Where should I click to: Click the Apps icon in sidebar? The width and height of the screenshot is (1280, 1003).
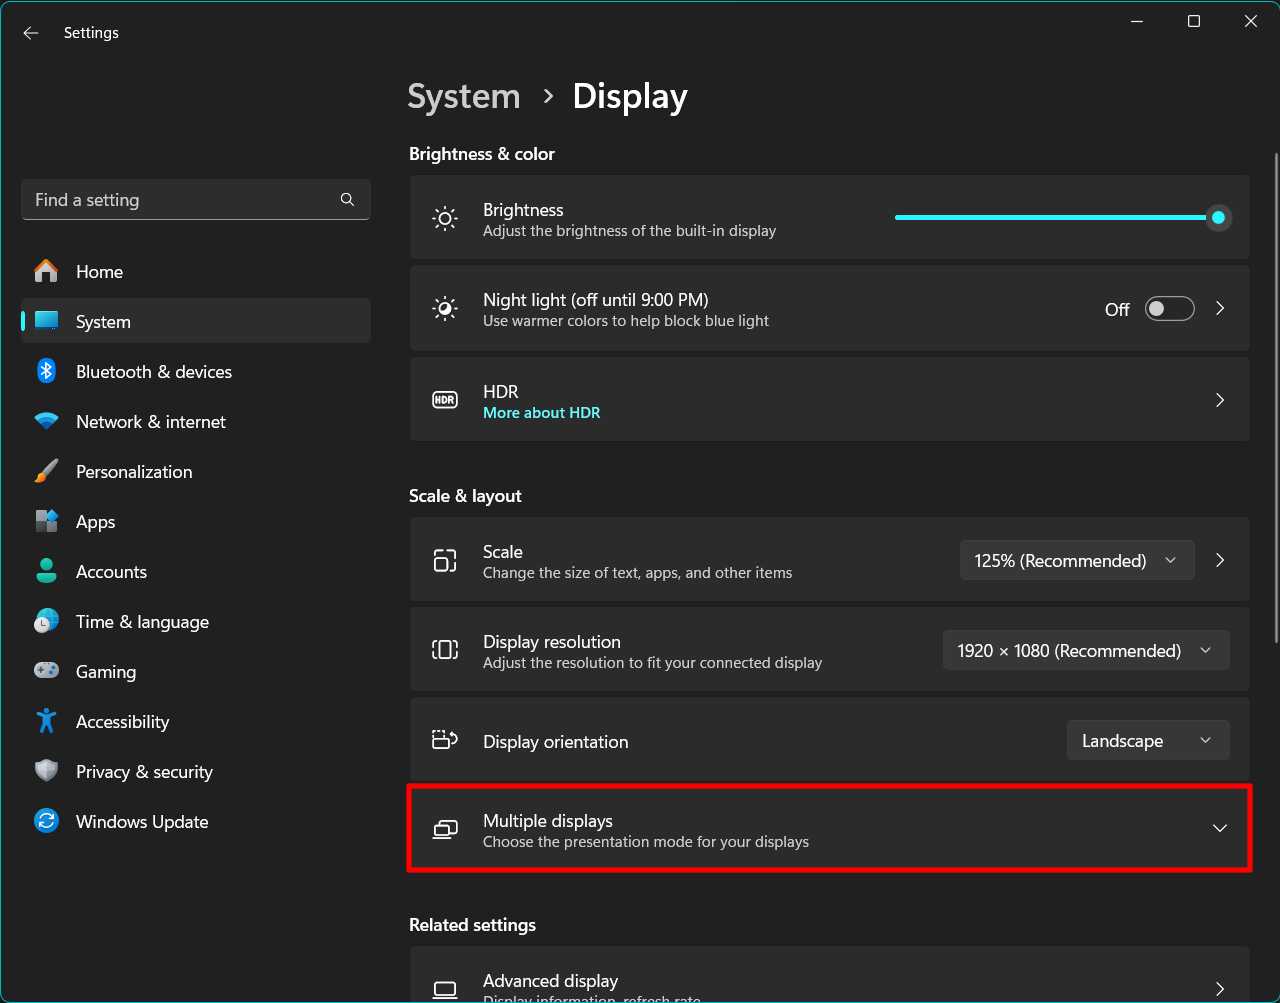[46, 521]
